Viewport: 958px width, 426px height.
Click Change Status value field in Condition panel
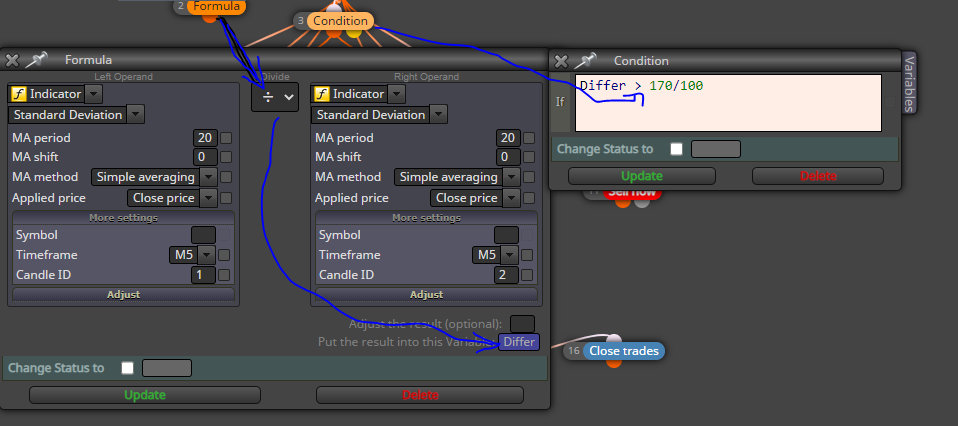click(x=716, y=149)
